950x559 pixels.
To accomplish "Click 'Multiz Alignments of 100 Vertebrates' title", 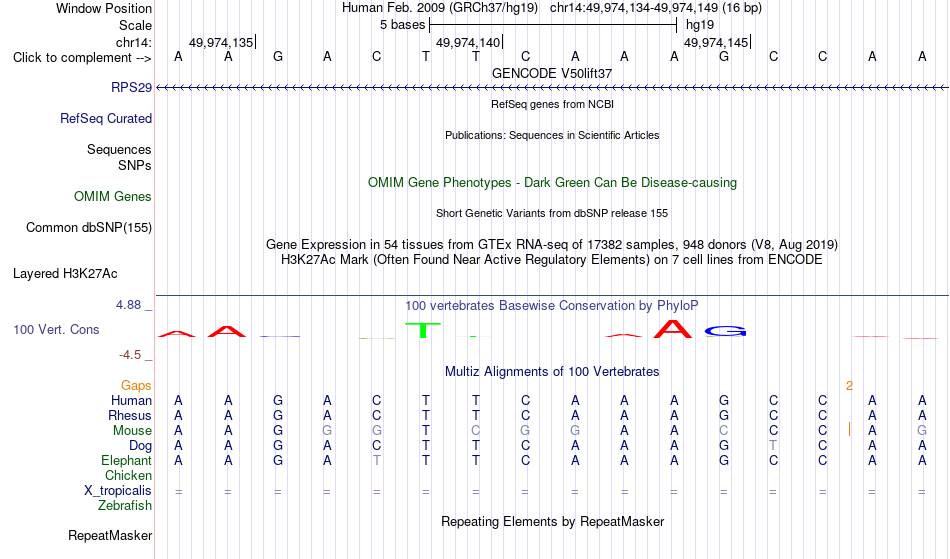I will [x=552, y=372].
